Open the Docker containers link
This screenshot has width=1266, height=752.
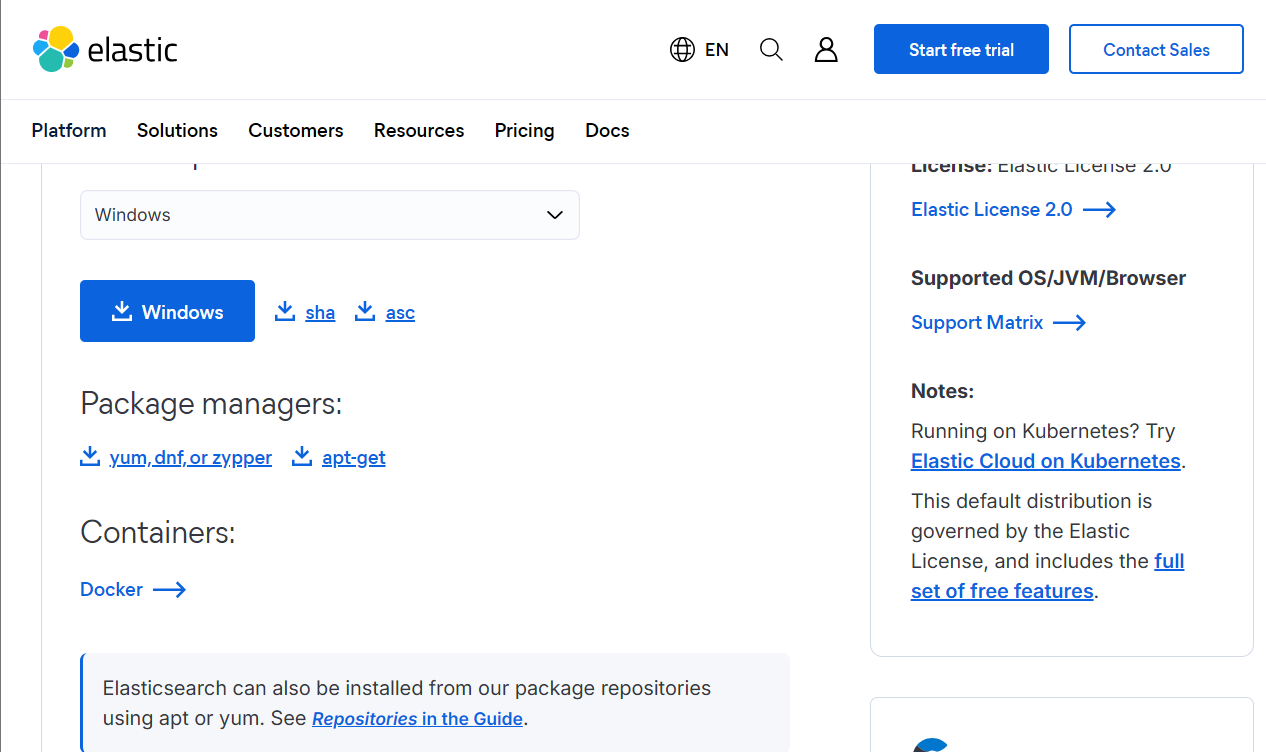tap(111, 589)
